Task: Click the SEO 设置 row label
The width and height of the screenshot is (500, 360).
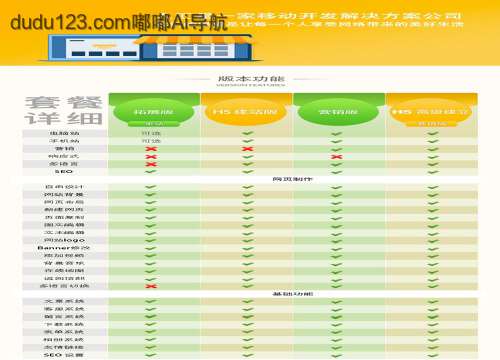Action: pyautogui.click(x=64, y=355)
